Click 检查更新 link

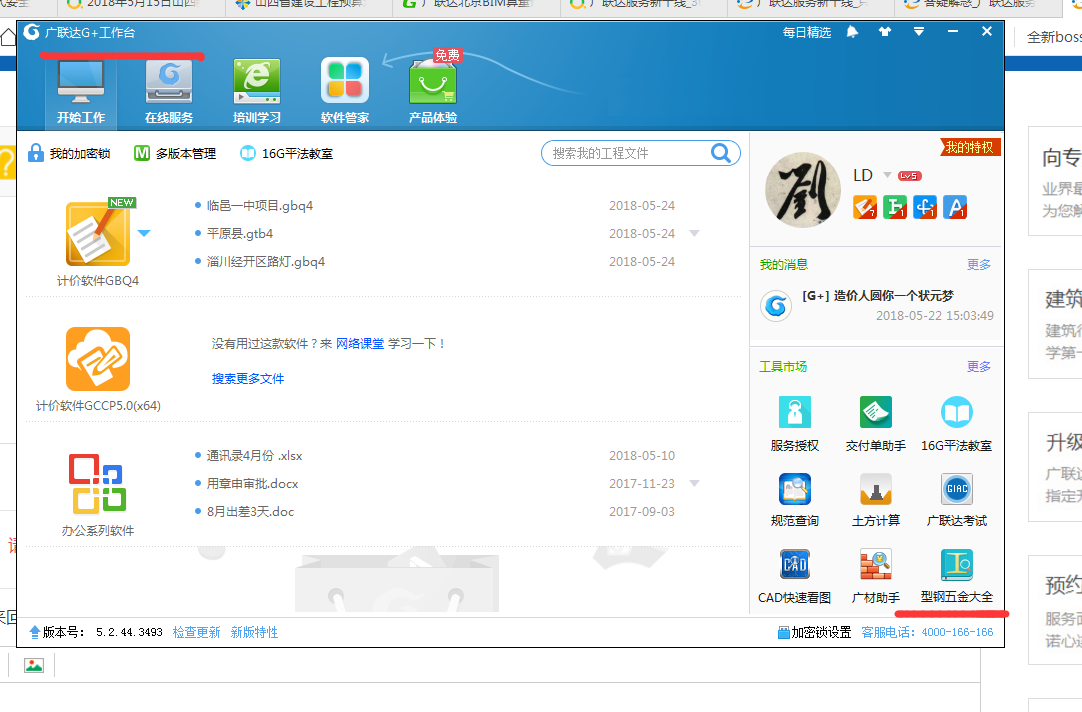197,633
